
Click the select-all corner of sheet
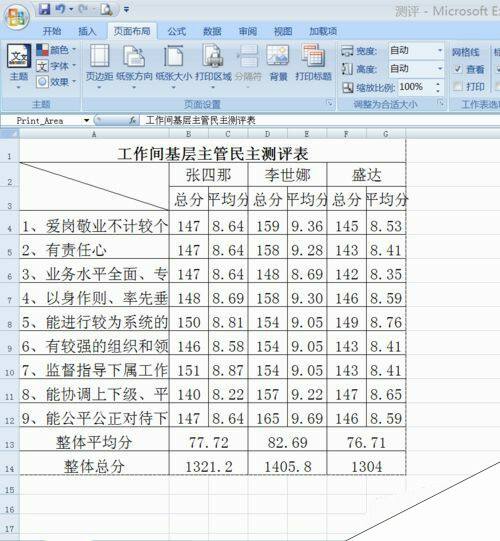(9, 134)
